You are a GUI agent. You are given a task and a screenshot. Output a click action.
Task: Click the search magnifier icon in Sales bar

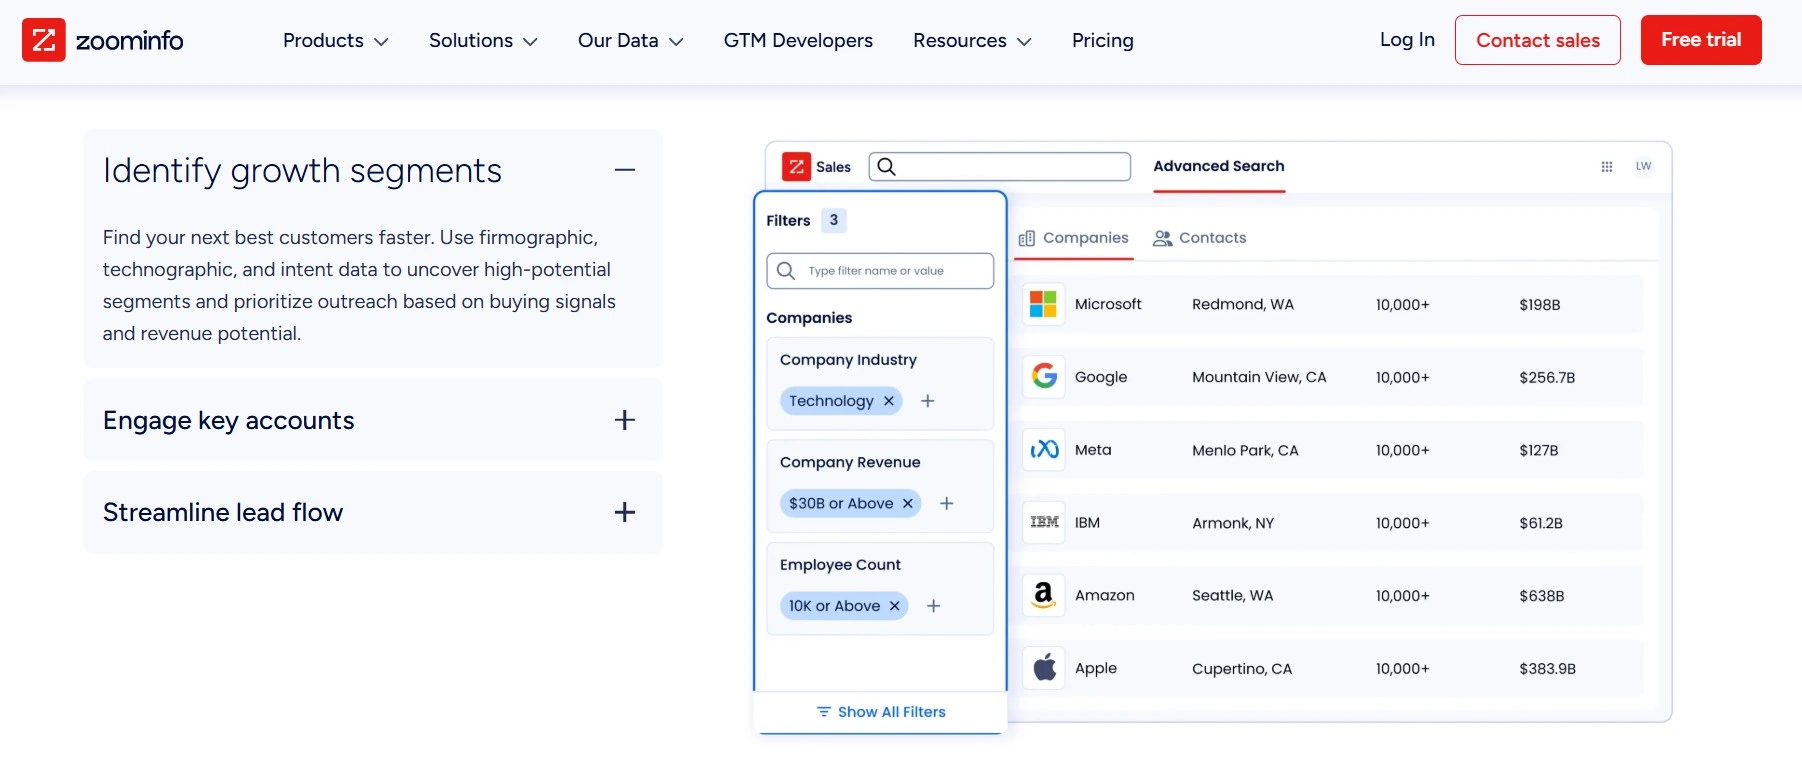pyautogui.click(x=886, y=167)
